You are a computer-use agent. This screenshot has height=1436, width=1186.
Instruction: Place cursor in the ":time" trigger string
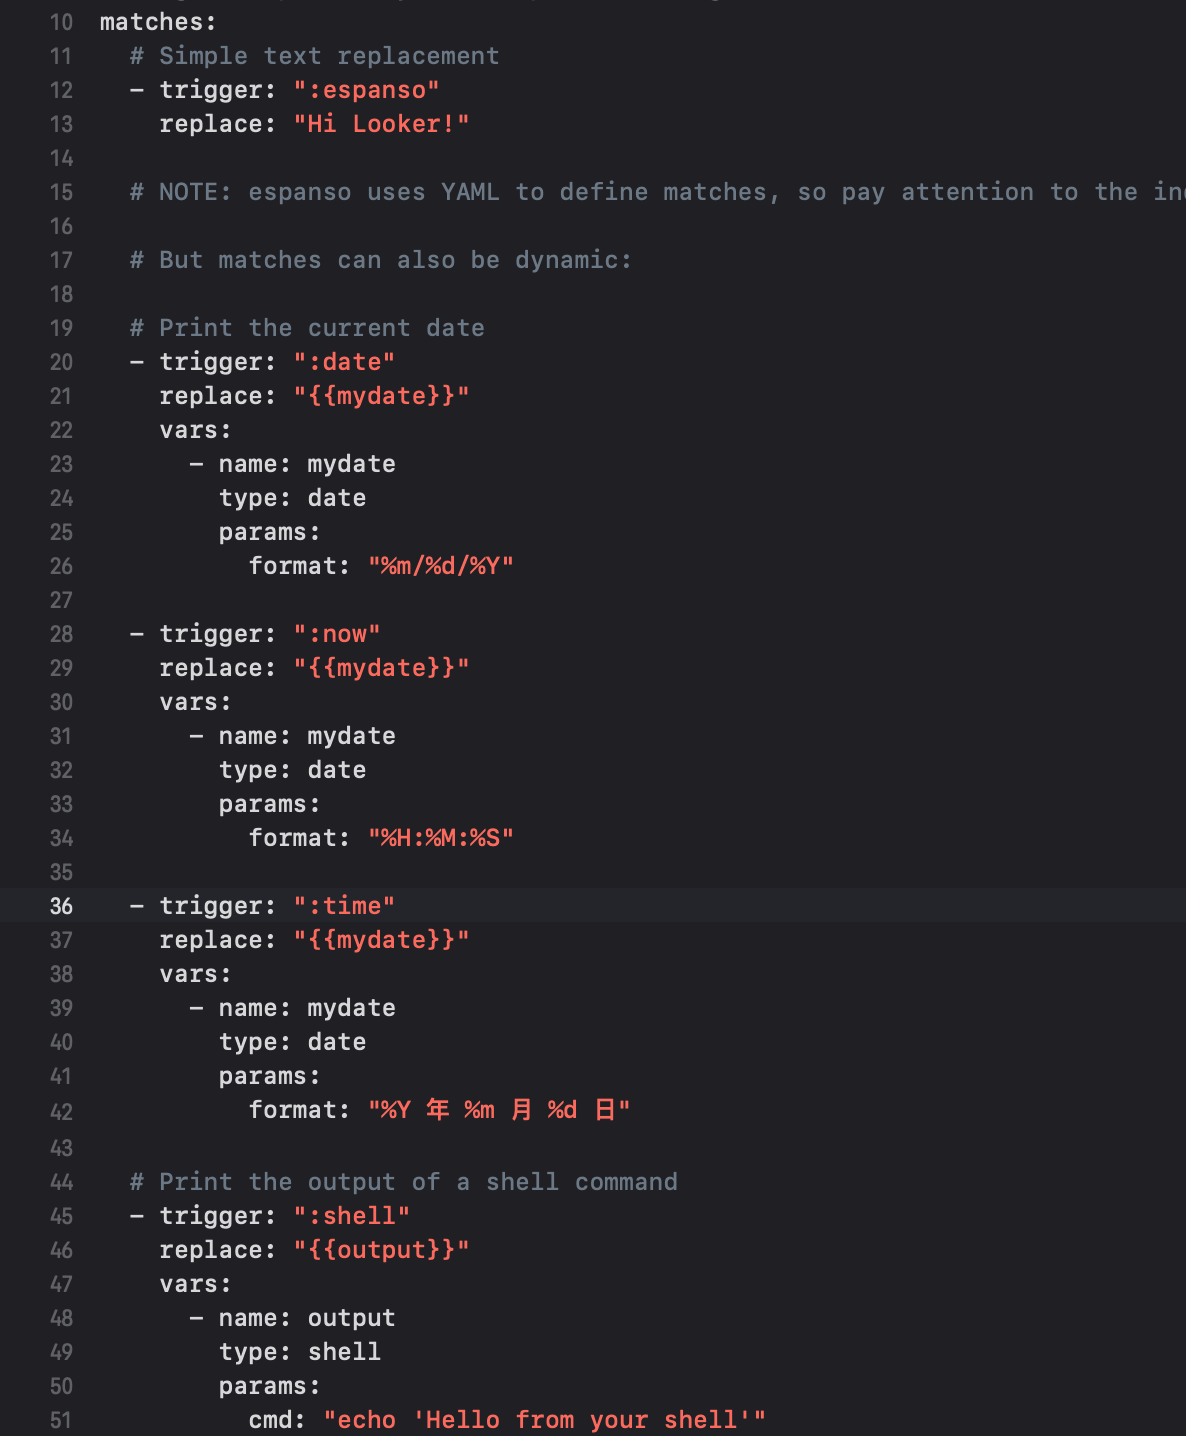[x=344, y=906]
